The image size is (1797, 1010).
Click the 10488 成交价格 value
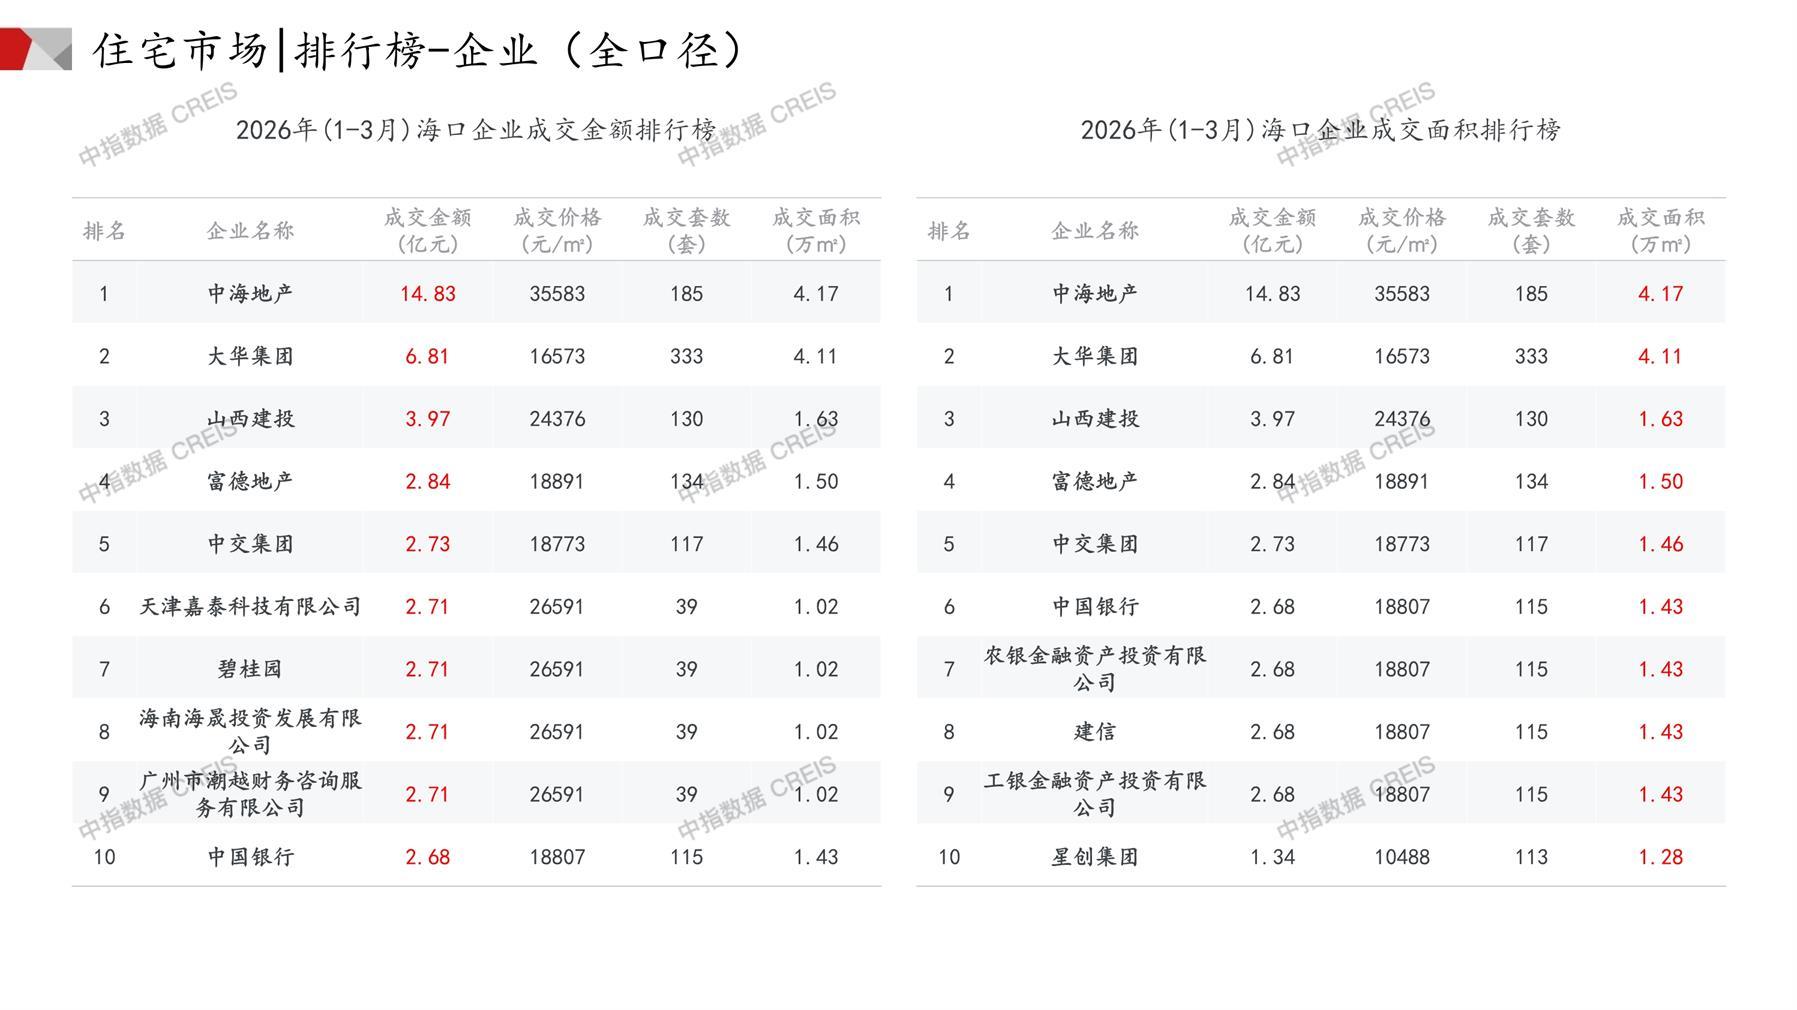tap(1401, 857)
